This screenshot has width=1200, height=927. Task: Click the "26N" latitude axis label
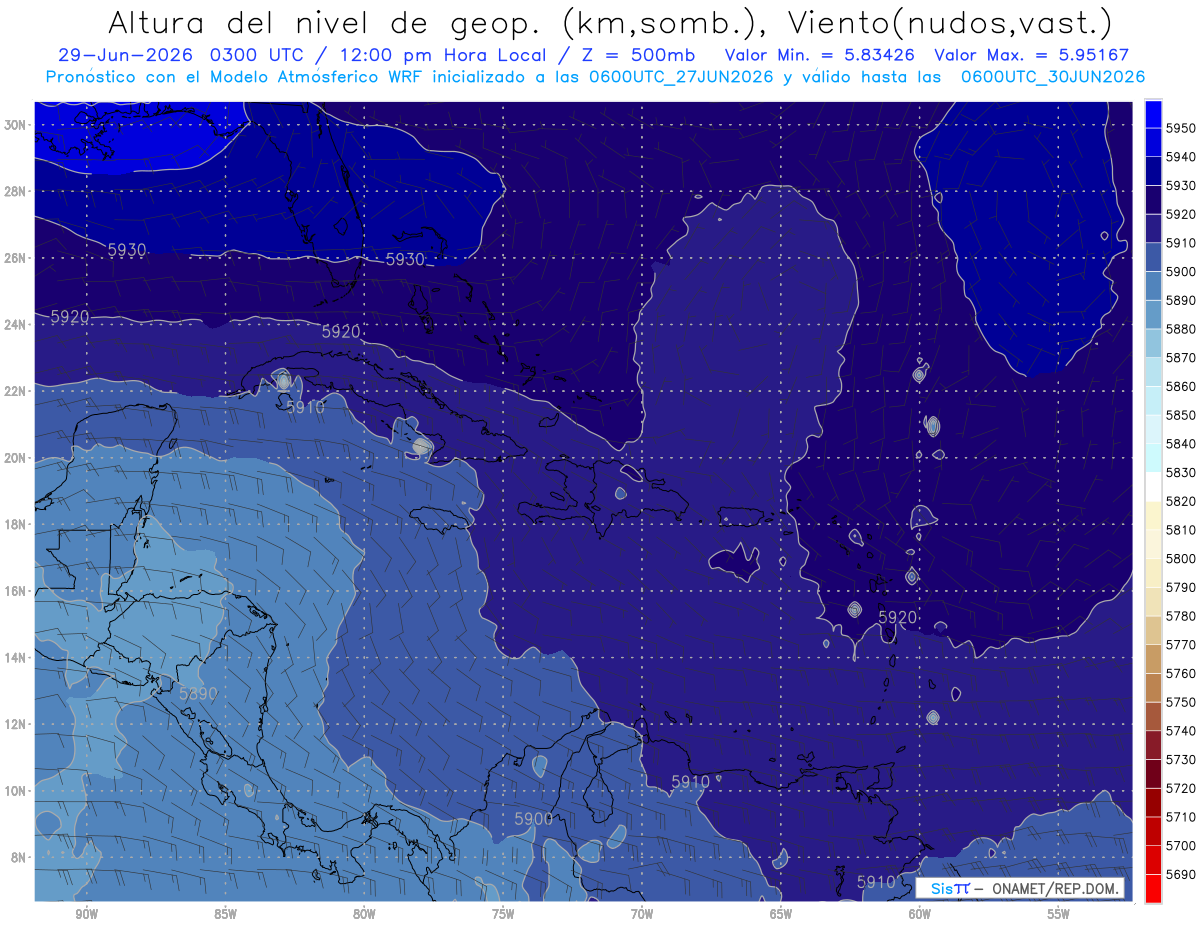tap(15, 258)
